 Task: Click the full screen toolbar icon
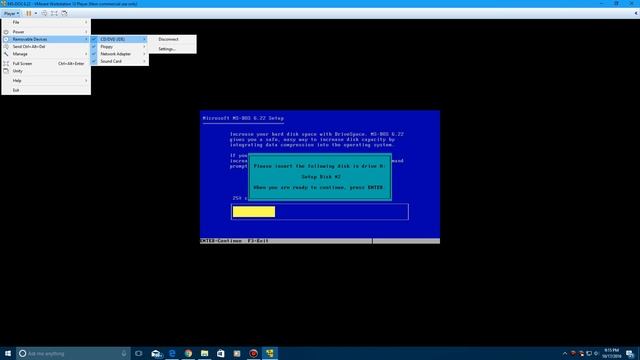point(54,13)
